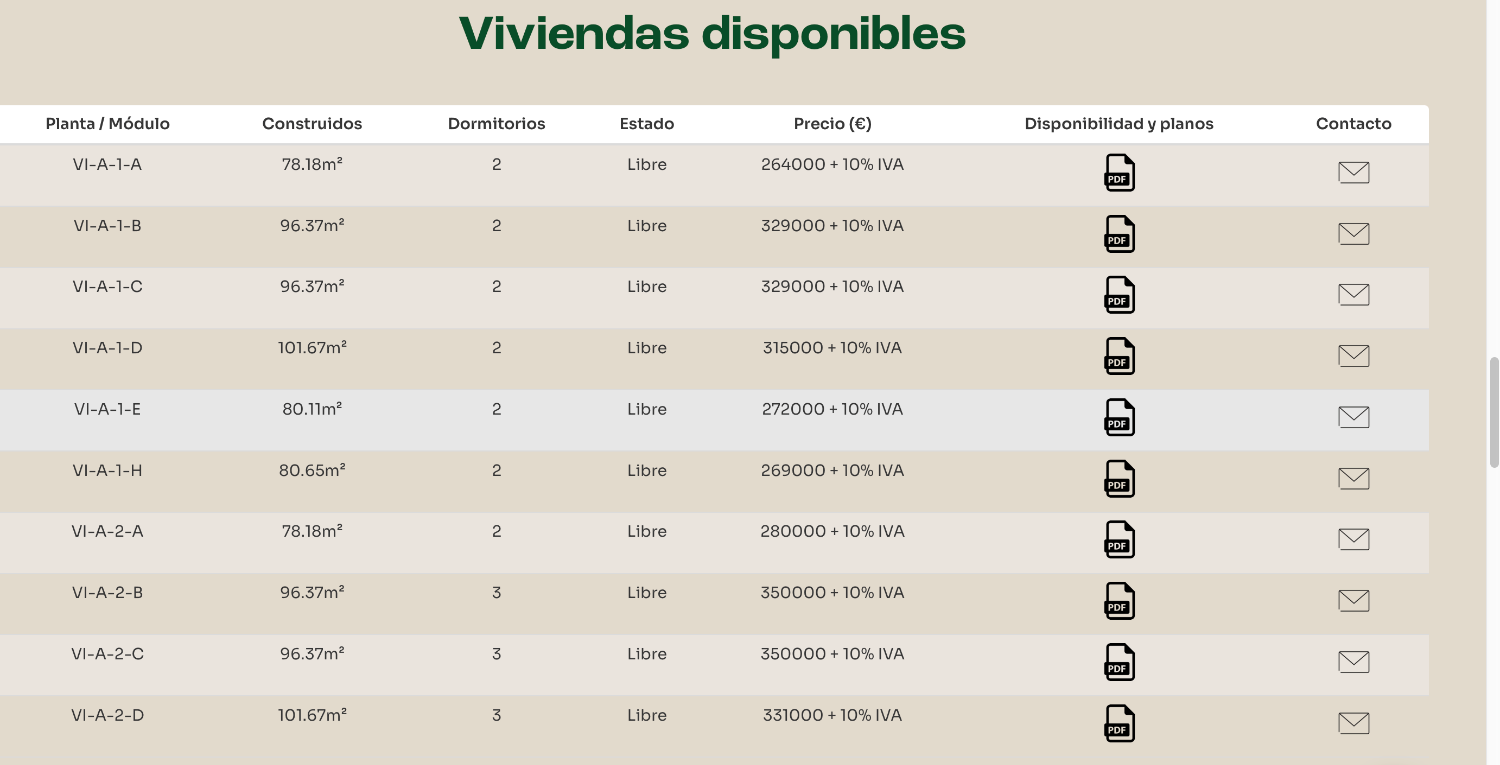
Task: Open the PDF plan for VI-A-1-C
Action: click(x=1119, y=295)
